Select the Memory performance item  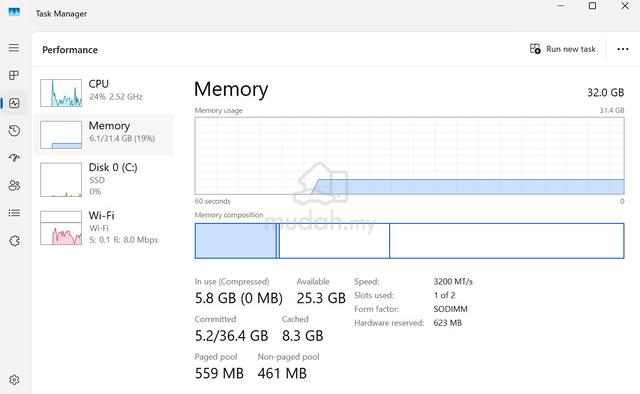(x=104, y=134)
